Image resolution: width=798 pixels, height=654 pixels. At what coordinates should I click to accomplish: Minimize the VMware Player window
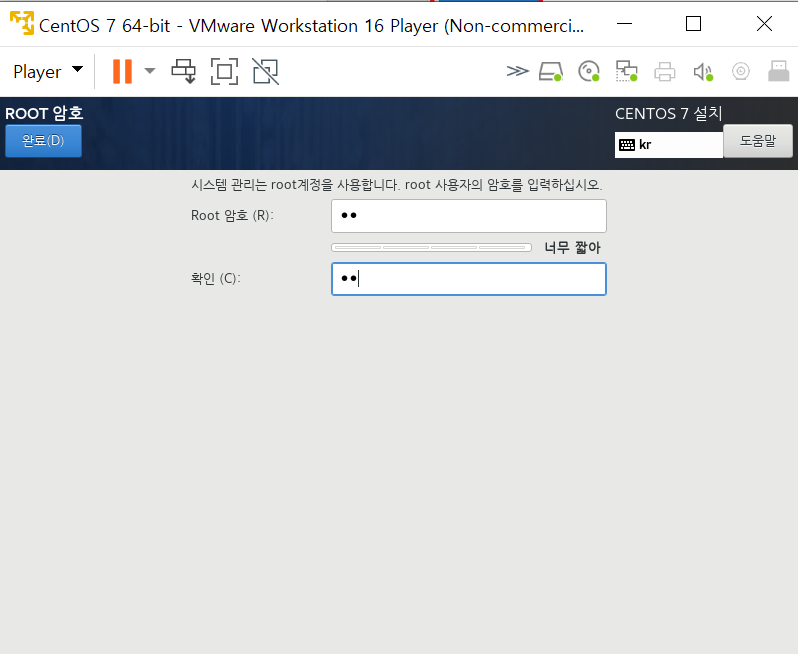tap(624, 23)
